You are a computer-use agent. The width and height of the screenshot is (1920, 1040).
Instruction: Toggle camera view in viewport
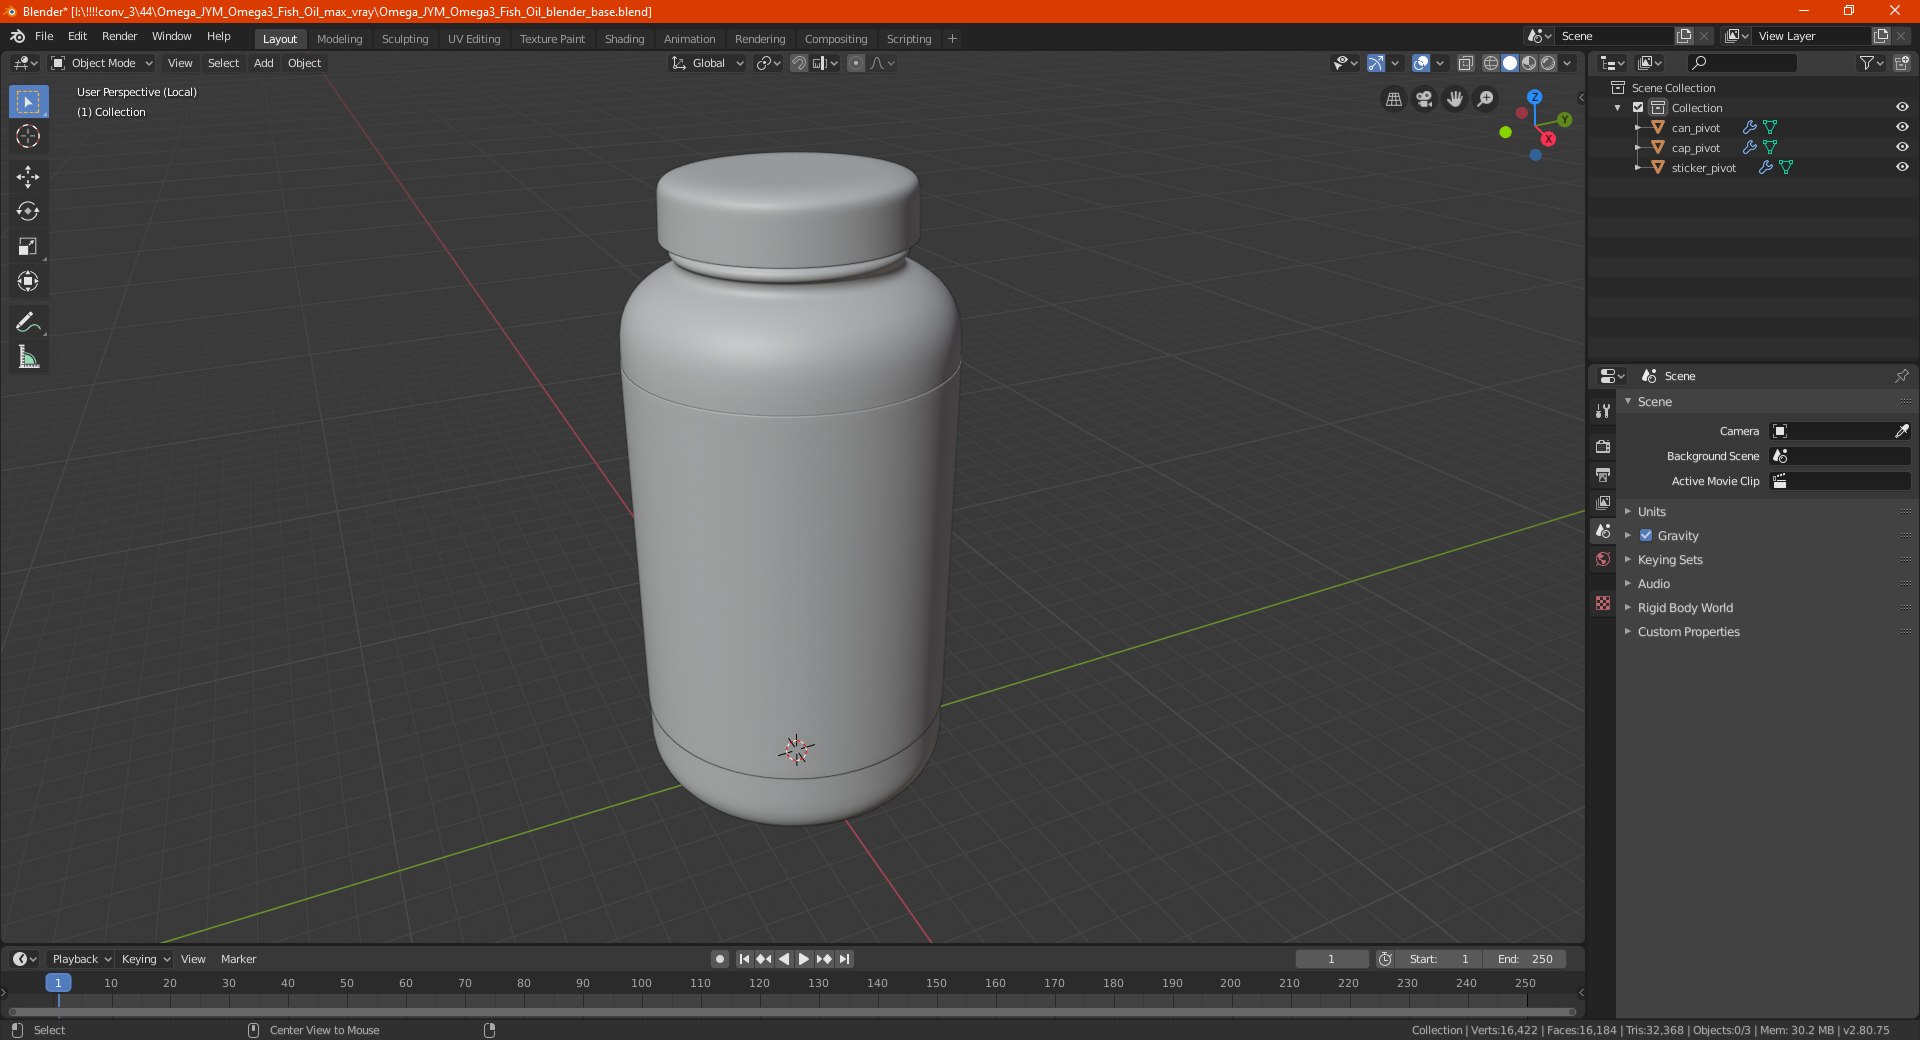pos(1424,99)
